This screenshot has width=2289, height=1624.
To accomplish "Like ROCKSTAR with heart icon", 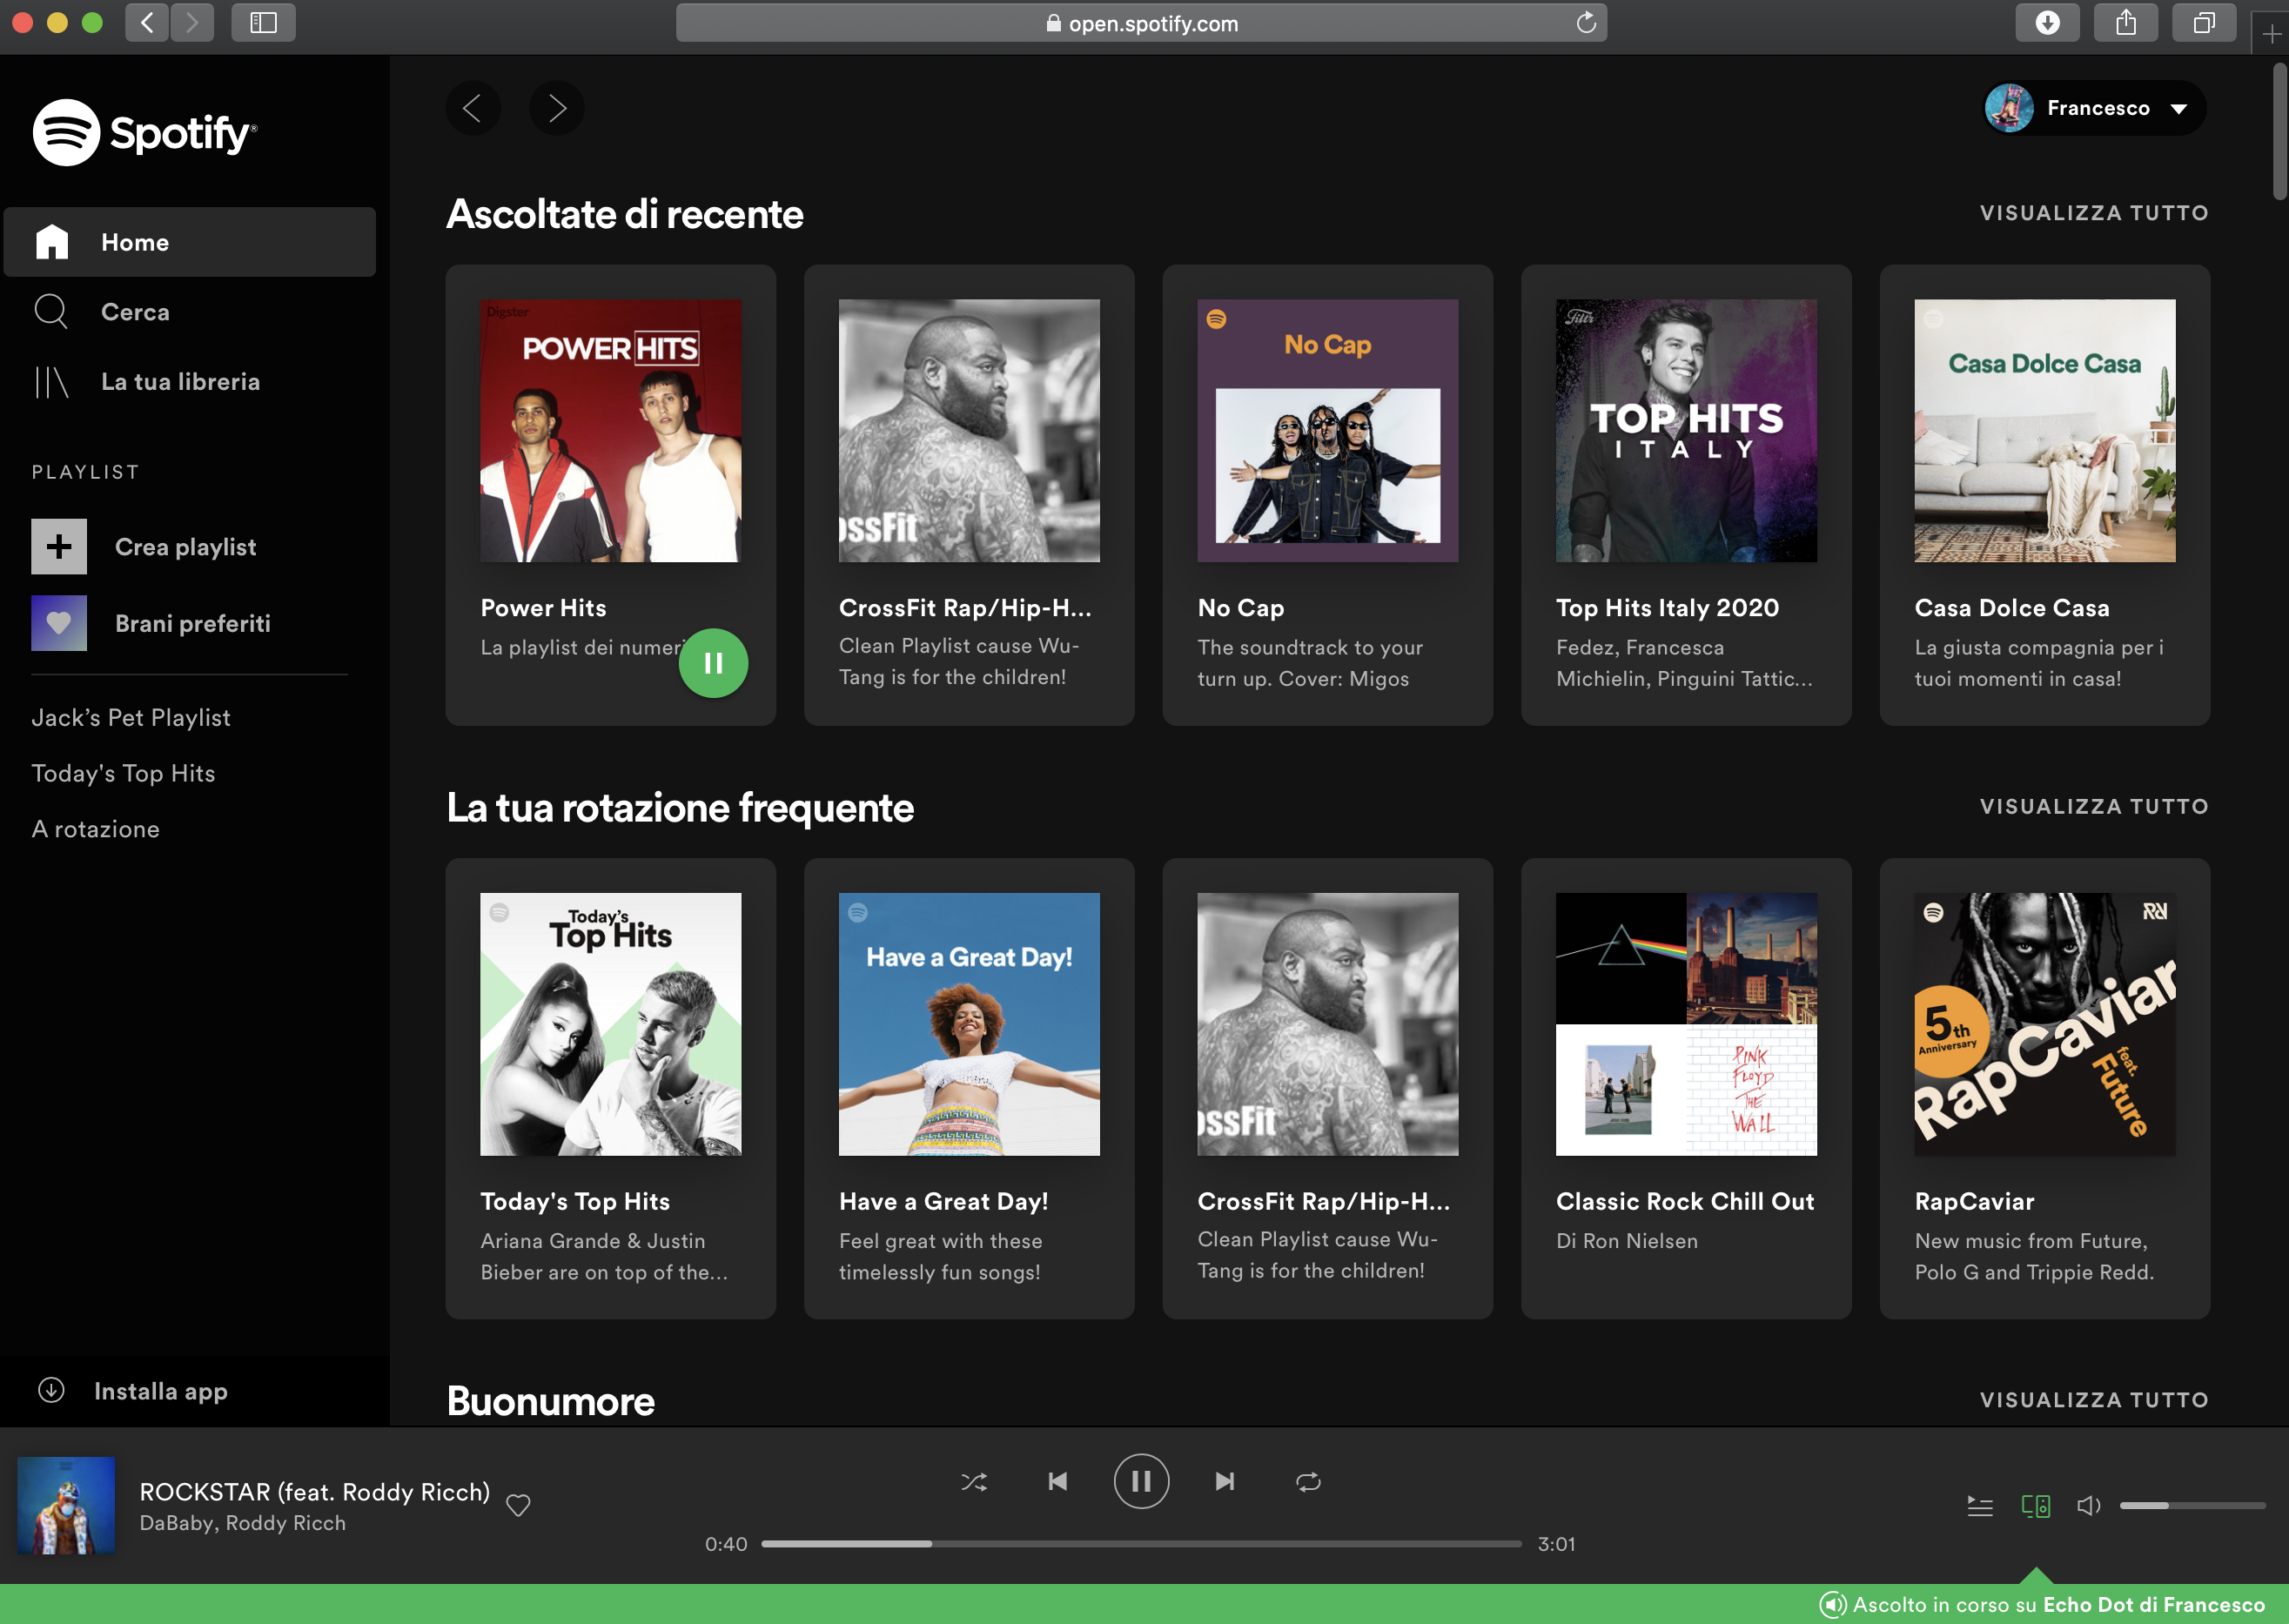I will (x=518, y=1506).
